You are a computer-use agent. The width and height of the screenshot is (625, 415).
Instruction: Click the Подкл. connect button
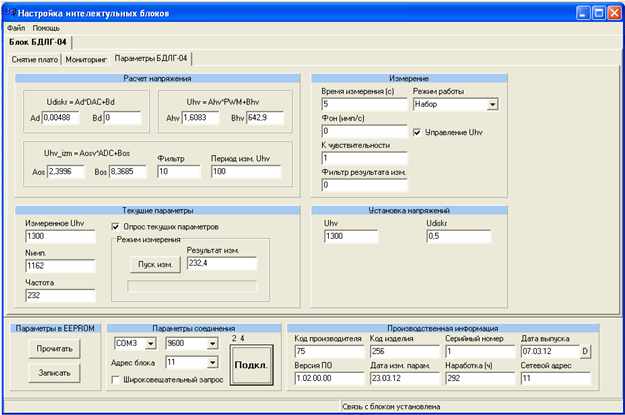coord(252,365)
